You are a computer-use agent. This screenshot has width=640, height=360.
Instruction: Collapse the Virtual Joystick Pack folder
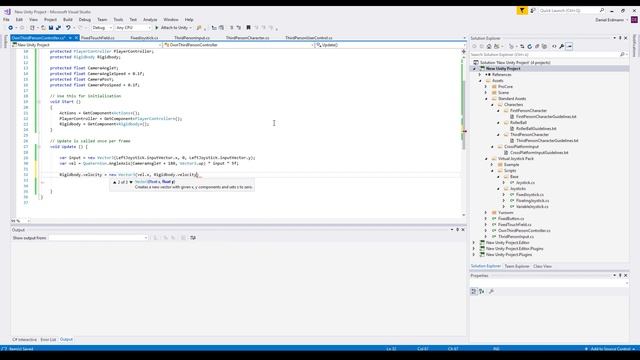point(486,159)
